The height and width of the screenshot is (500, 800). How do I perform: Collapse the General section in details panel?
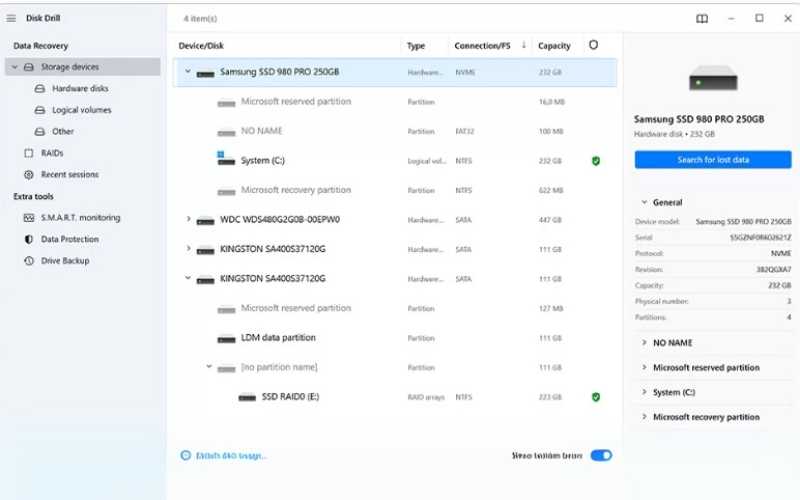[x=644, y=202]
